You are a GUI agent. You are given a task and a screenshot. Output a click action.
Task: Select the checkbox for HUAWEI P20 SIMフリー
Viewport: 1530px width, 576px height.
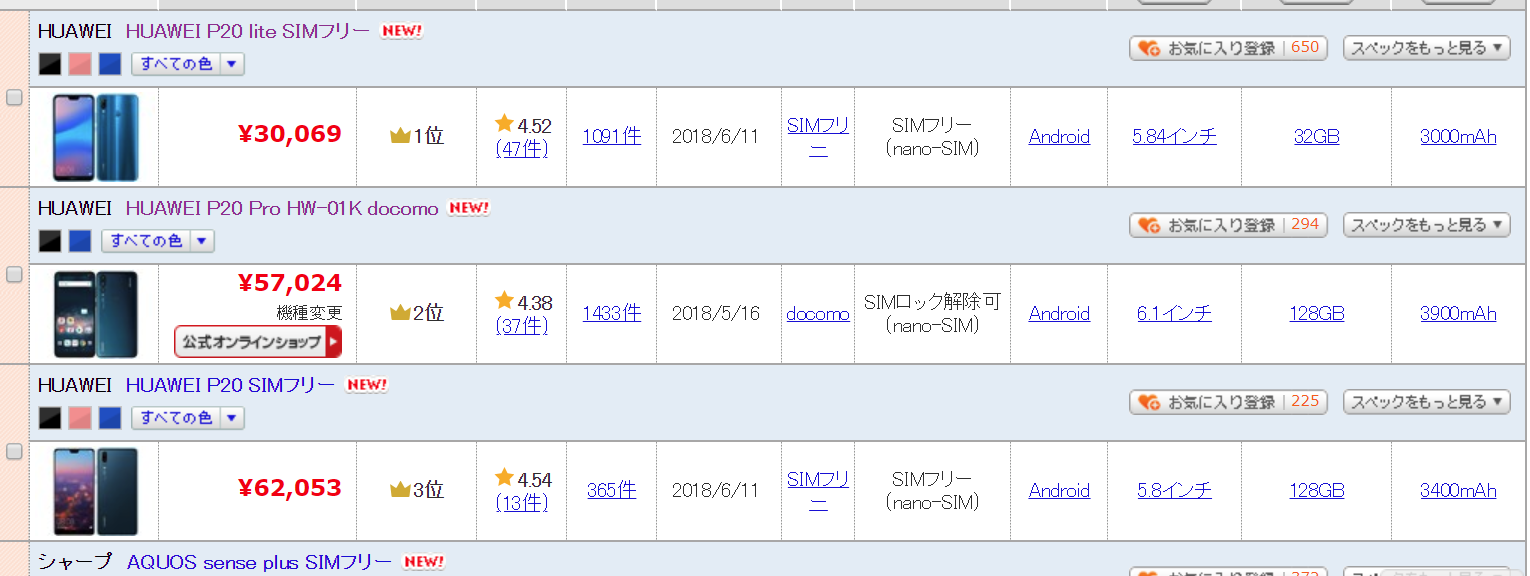(14, 451)
